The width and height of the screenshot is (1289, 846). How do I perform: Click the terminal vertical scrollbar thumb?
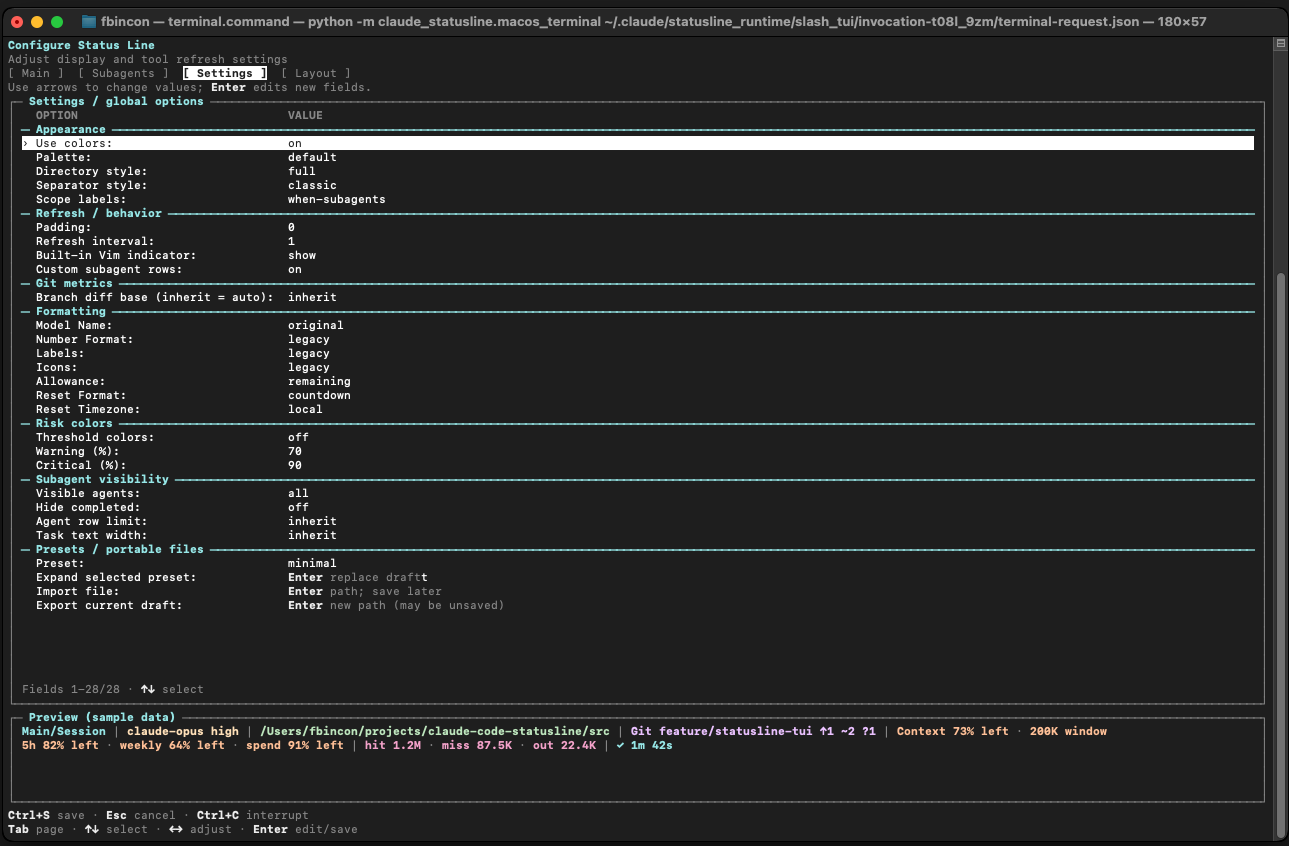(1281, 553)
